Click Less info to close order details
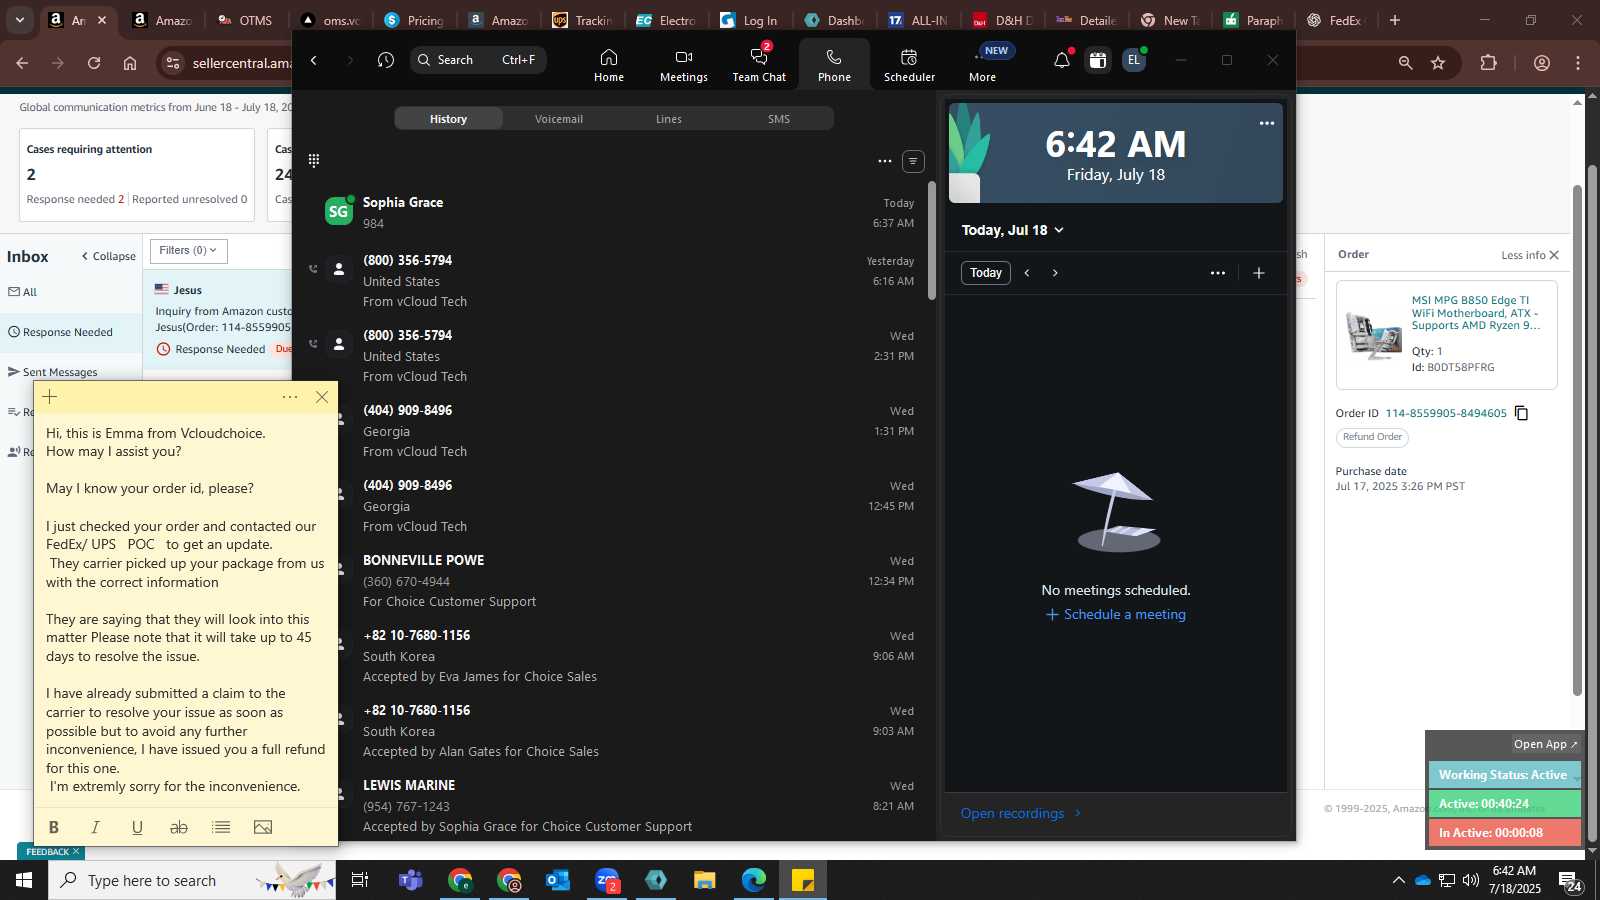 click(1530, 255)
